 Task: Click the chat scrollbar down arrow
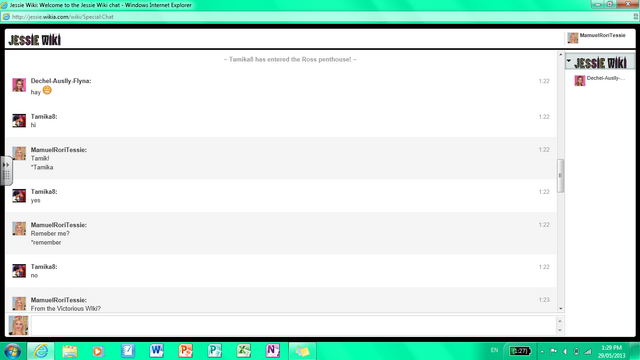tap(560, 309)
